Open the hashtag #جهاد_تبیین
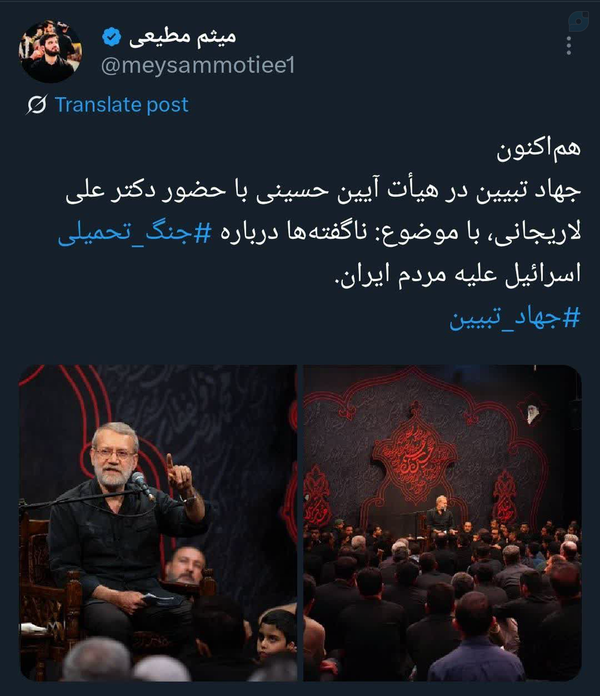The width and height of the screenshot is (600, 696). click(515, 318)
